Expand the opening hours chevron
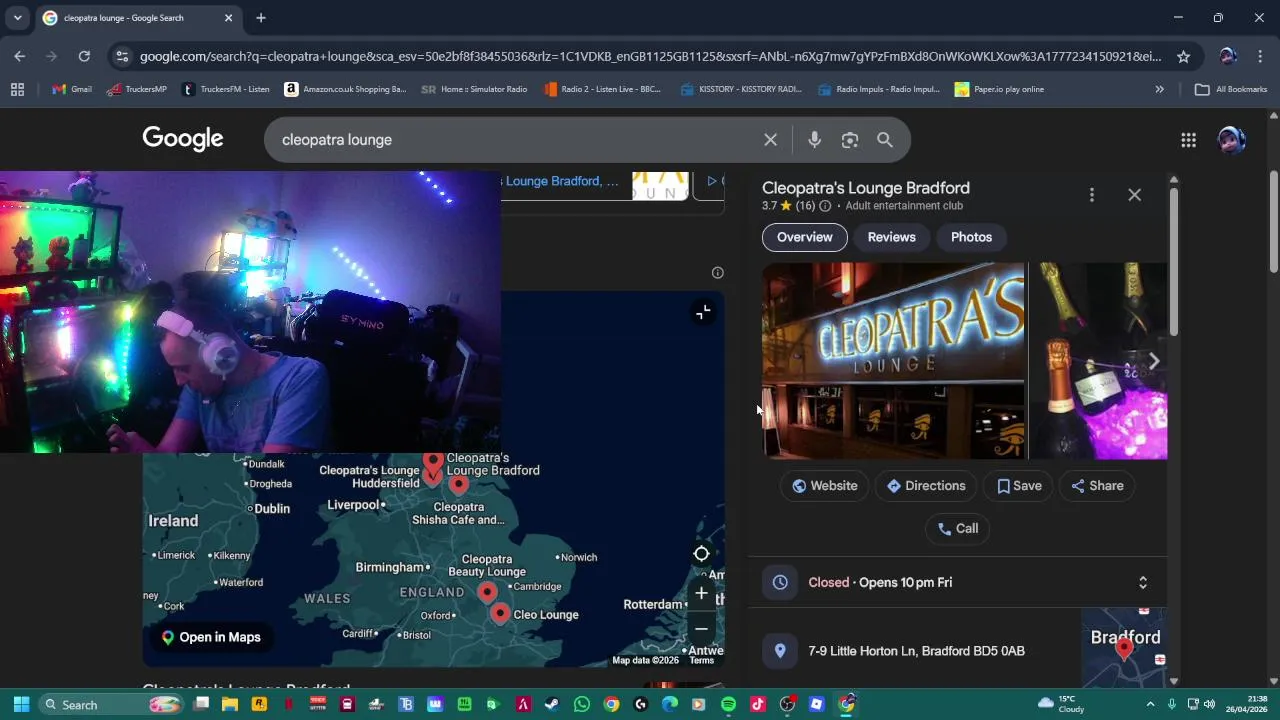Screen dimensions: 1280x720 1143,582
